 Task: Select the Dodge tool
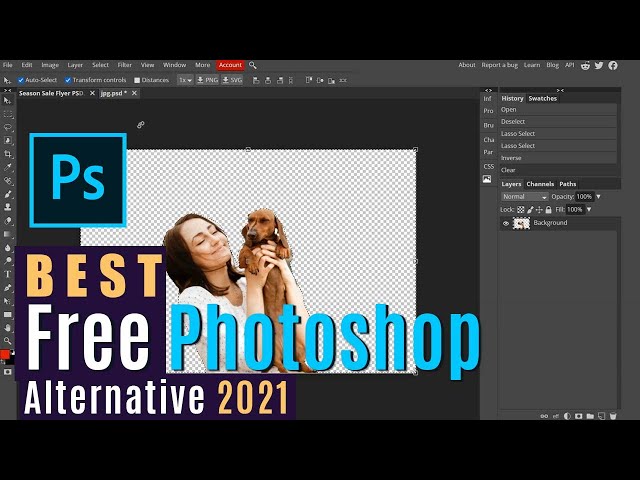coord(8,261)
